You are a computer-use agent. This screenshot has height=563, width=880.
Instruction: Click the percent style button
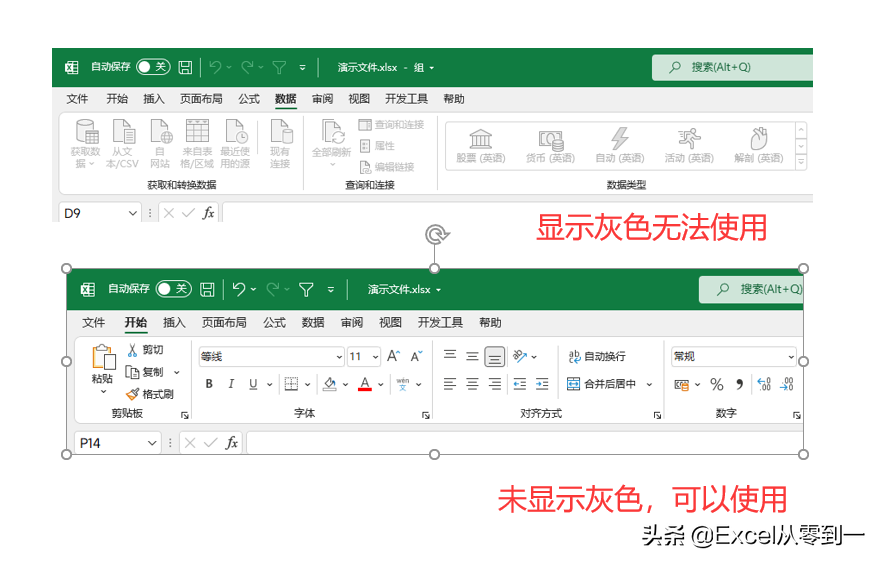pos(717,385)
